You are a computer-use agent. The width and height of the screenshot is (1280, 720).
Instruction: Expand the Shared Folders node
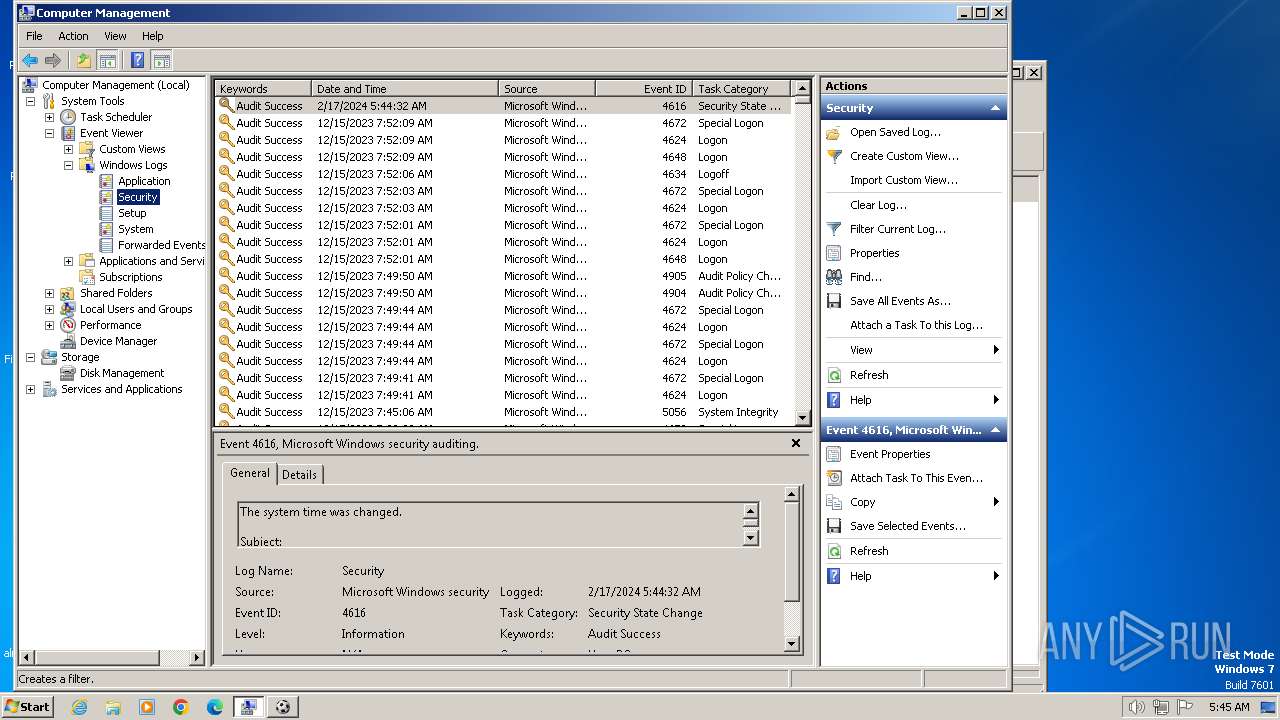(49, 293)
